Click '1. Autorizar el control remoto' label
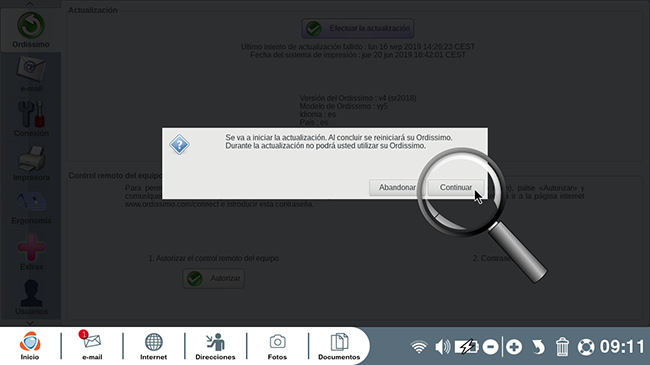This screenshot has height=365, width=650. pos(213,258)
